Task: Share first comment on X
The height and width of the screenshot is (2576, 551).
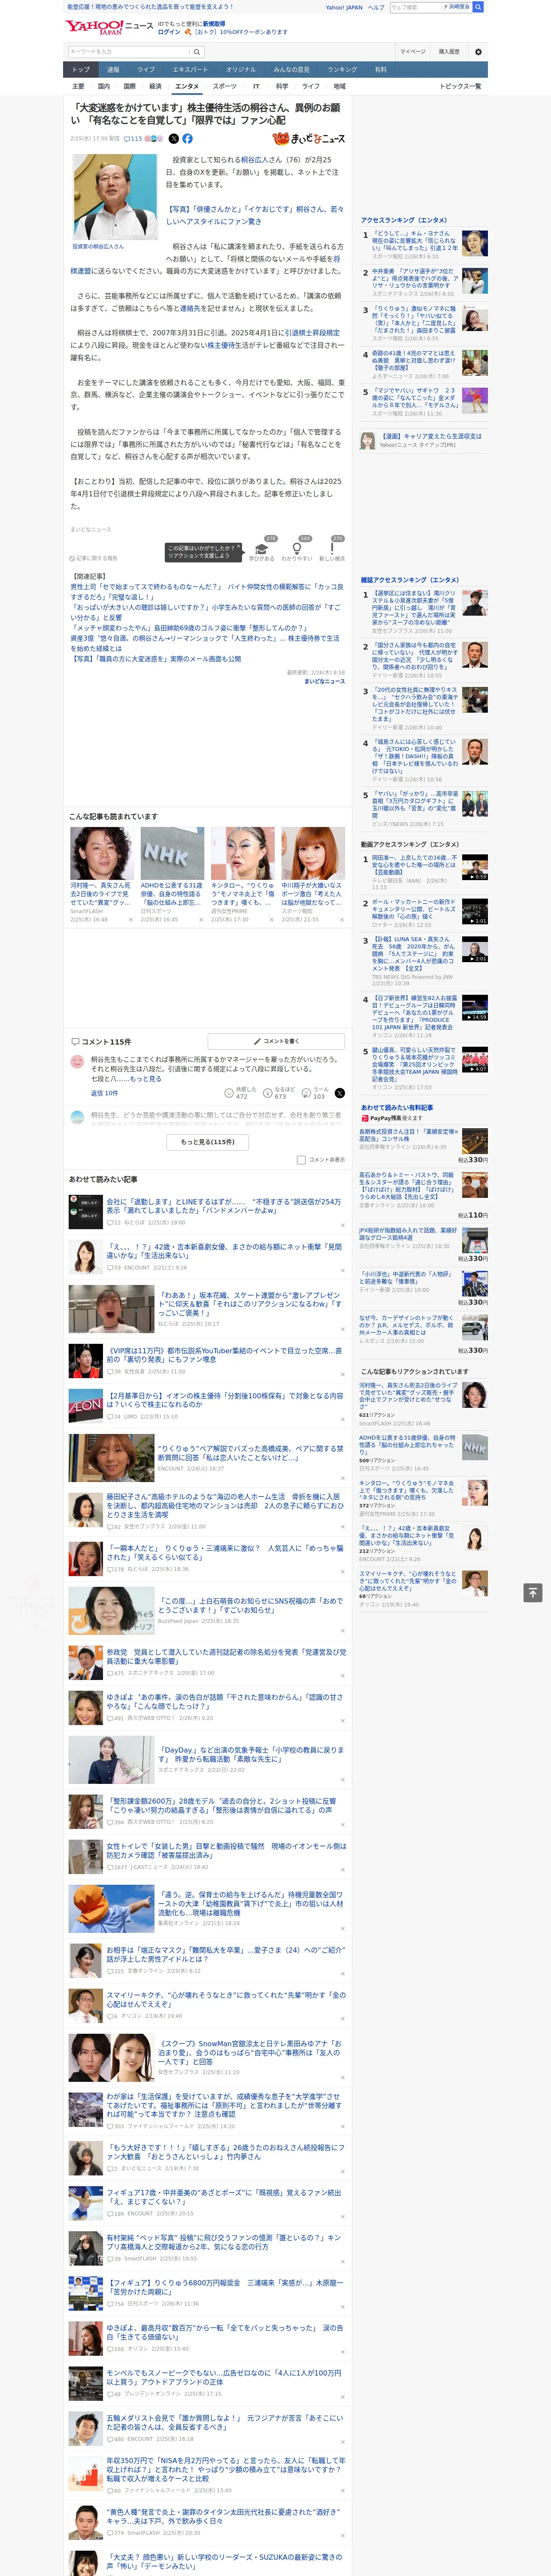Action: pos(340,1093)
